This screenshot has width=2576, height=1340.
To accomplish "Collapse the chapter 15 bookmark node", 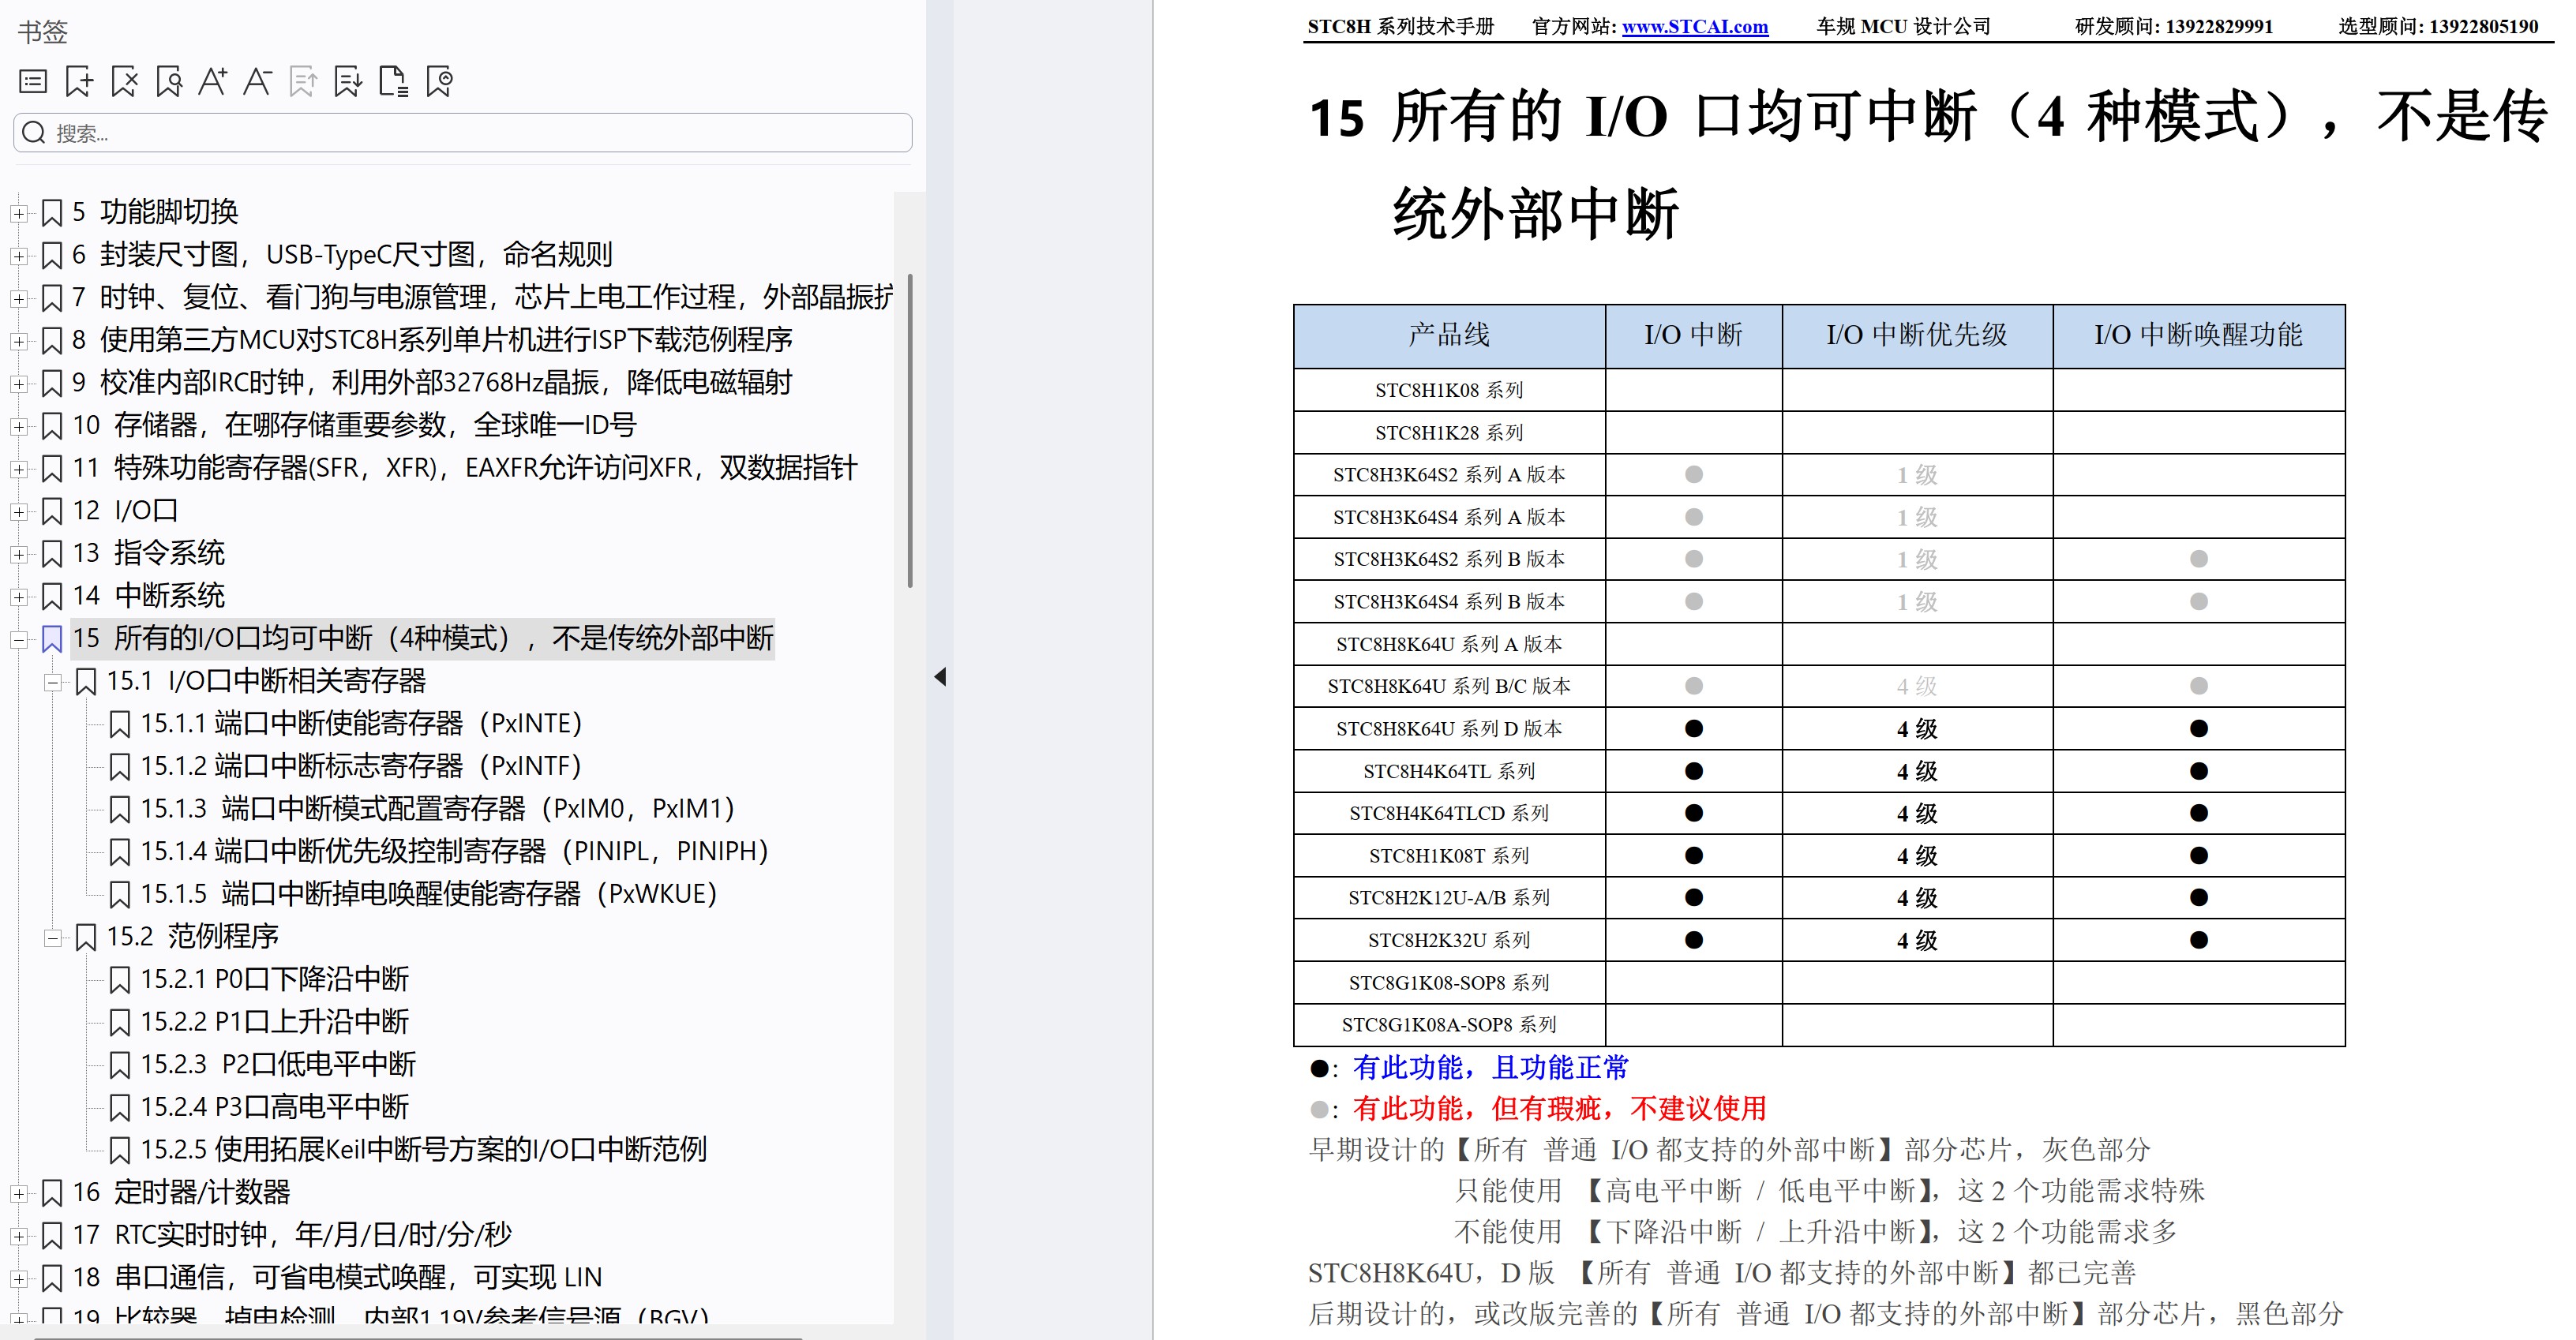I will coord(18,640).
